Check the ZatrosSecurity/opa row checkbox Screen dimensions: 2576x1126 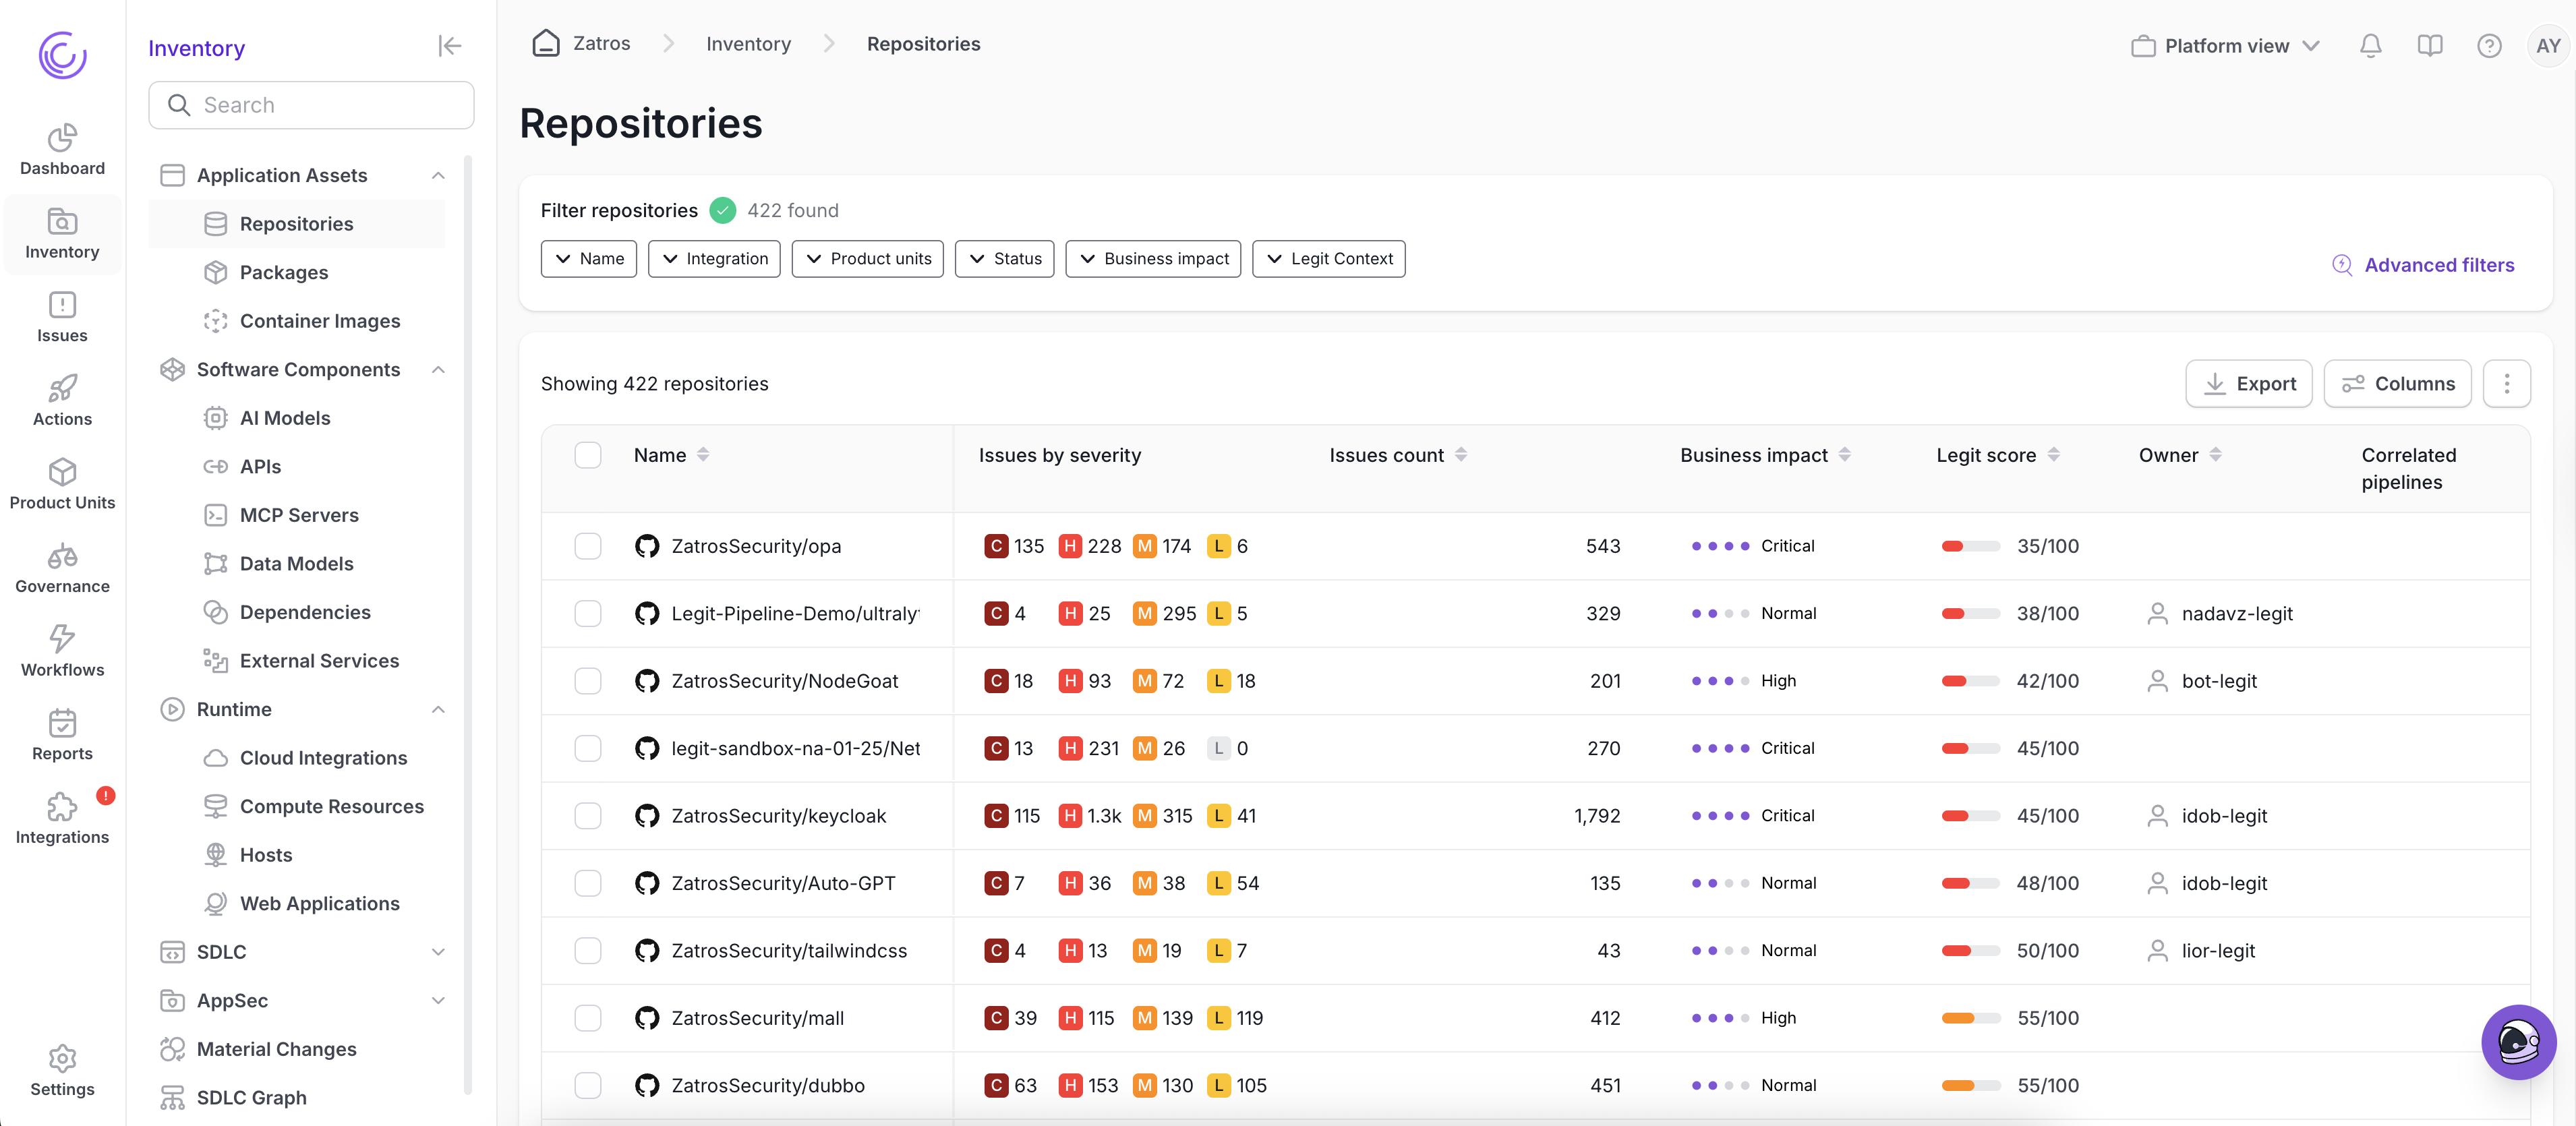588,546
